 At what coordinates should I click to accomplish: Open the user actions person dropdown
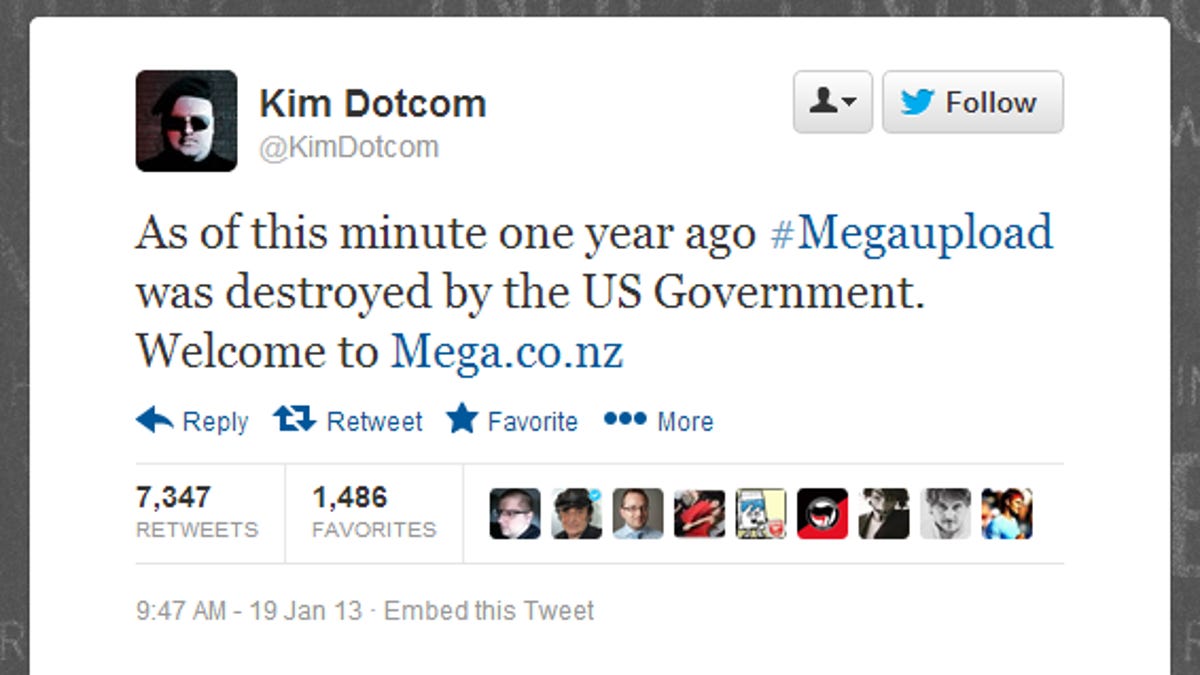832,102
